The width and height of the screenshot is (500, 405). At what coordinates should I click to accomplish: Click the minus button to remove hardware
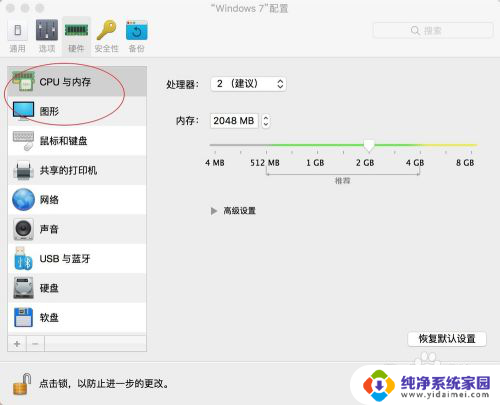point(35,344)
